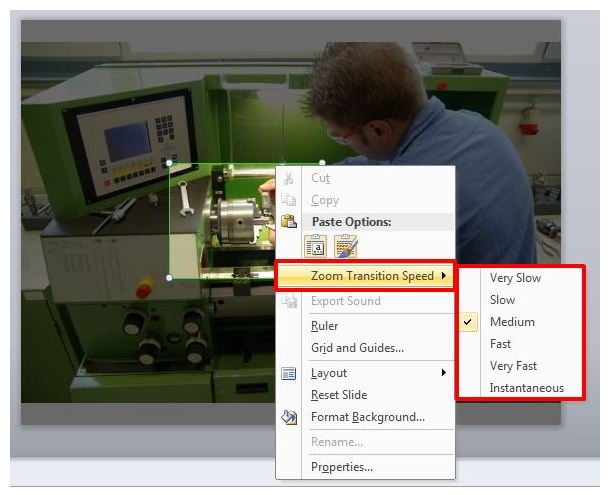Viewport: 609px width, 495px height.
Task: Click the Paste Options clipboard icon
Action: click(x=289, y=221)
